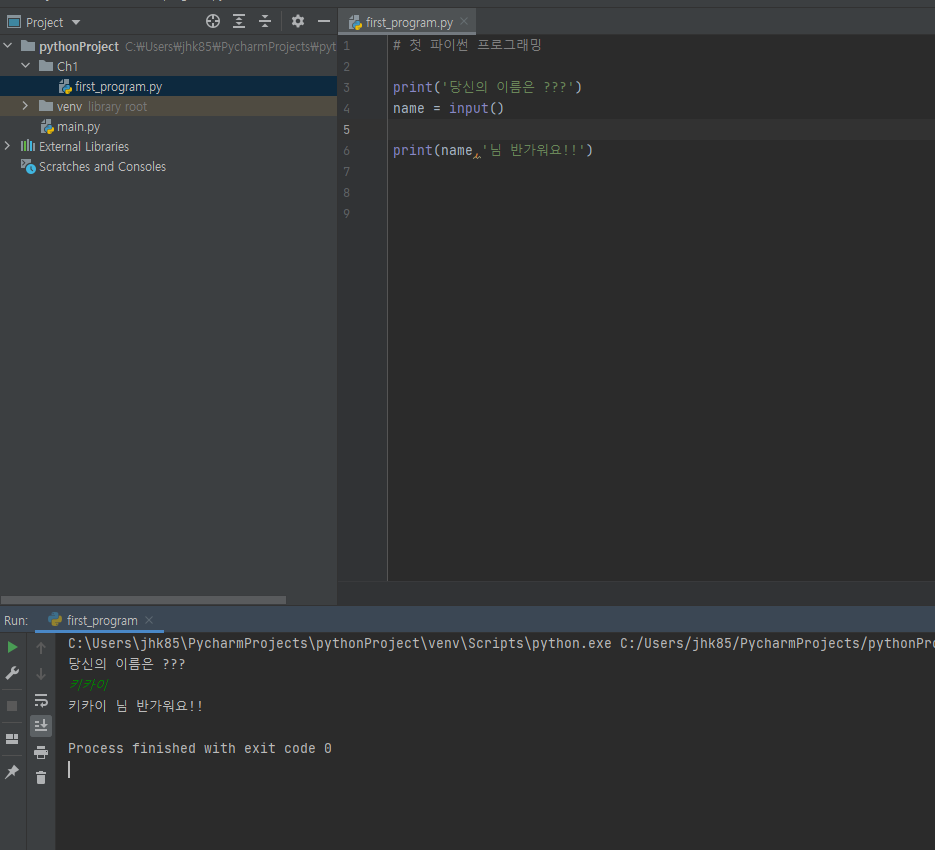Screen dimensions: 935x850
Task: Click the Up the Stack Trace arrow
Action: [x=41, y=648]
